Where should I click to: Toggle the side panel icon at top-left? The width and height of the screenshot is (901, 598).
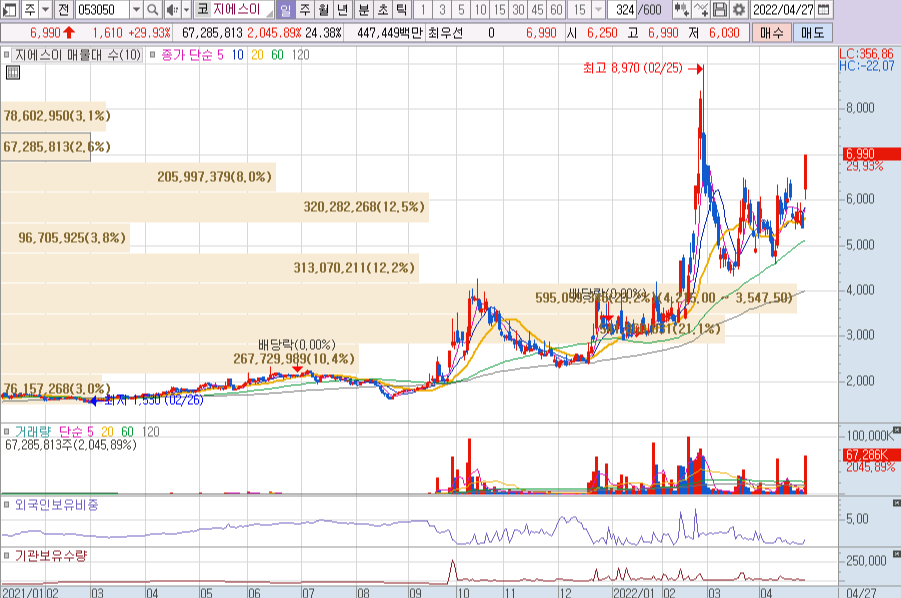[x=10, y=9]
